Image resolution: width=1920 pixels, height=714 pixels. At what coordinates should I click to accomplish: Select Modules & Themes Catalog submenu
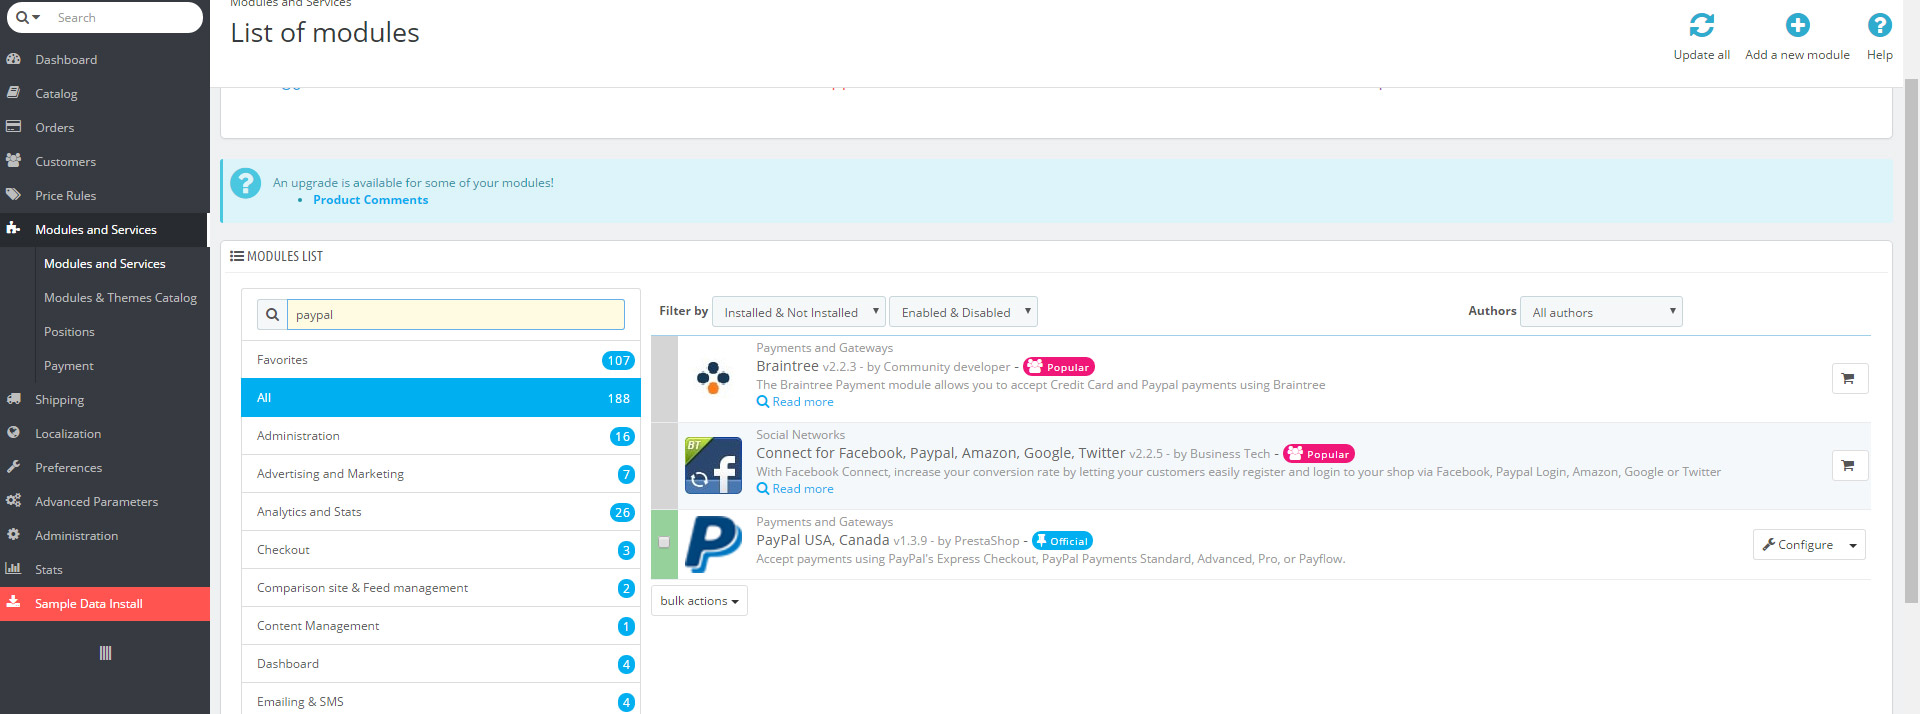120,297
